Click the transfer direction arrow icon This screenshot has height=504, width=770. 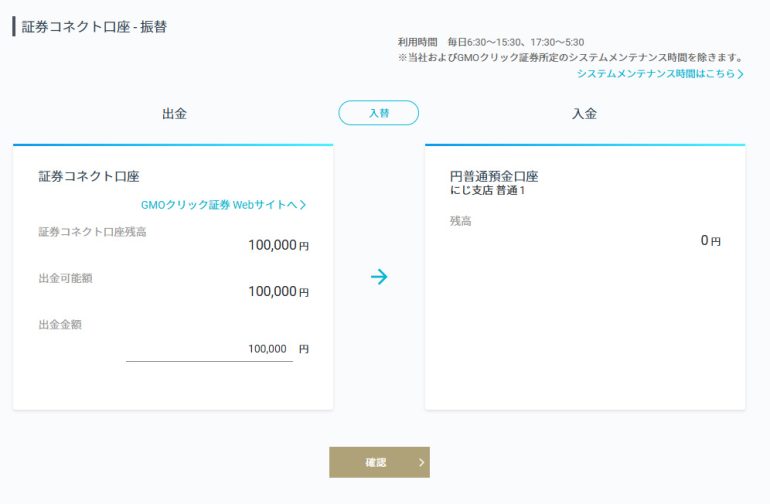pyautogui.click(x=379, y=277)
